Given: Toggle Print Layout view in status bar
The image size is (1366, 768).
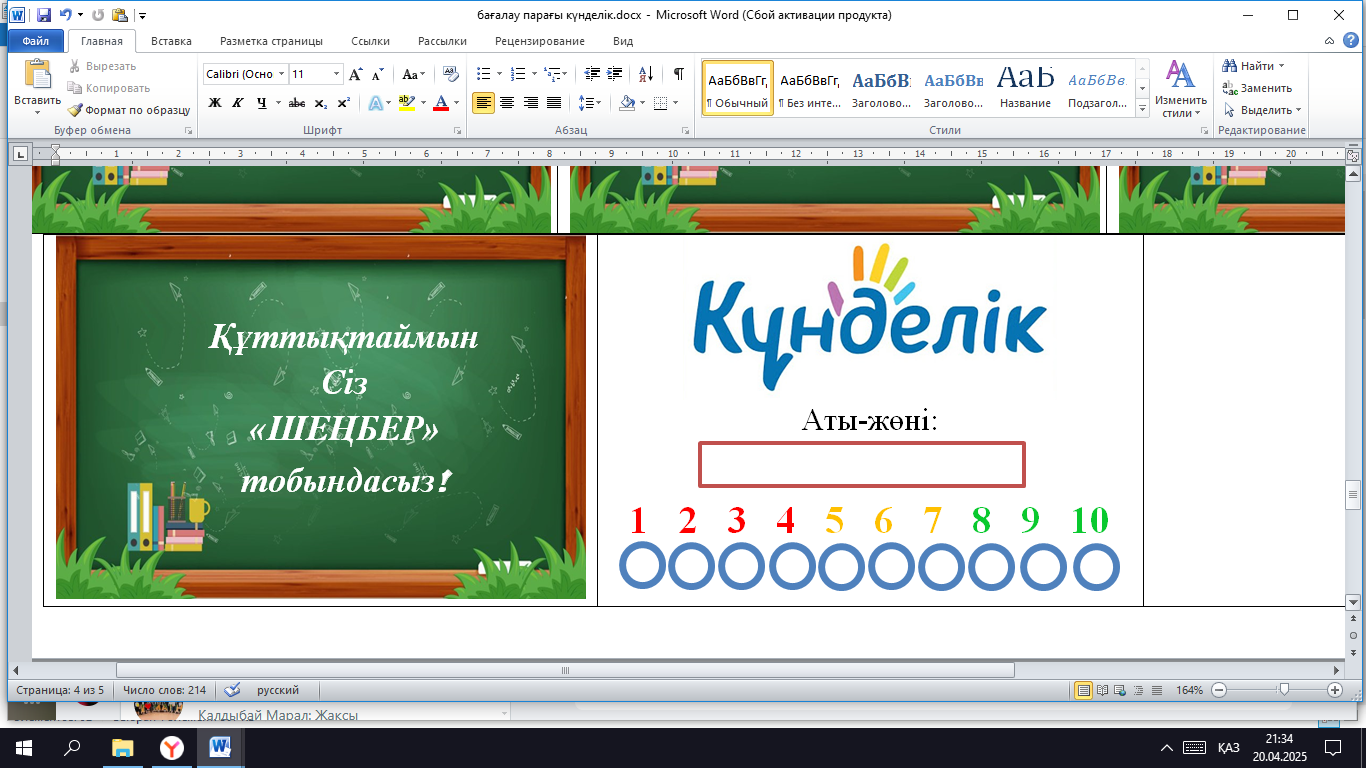Looking at the screenshot, I should pos(1083,690).
